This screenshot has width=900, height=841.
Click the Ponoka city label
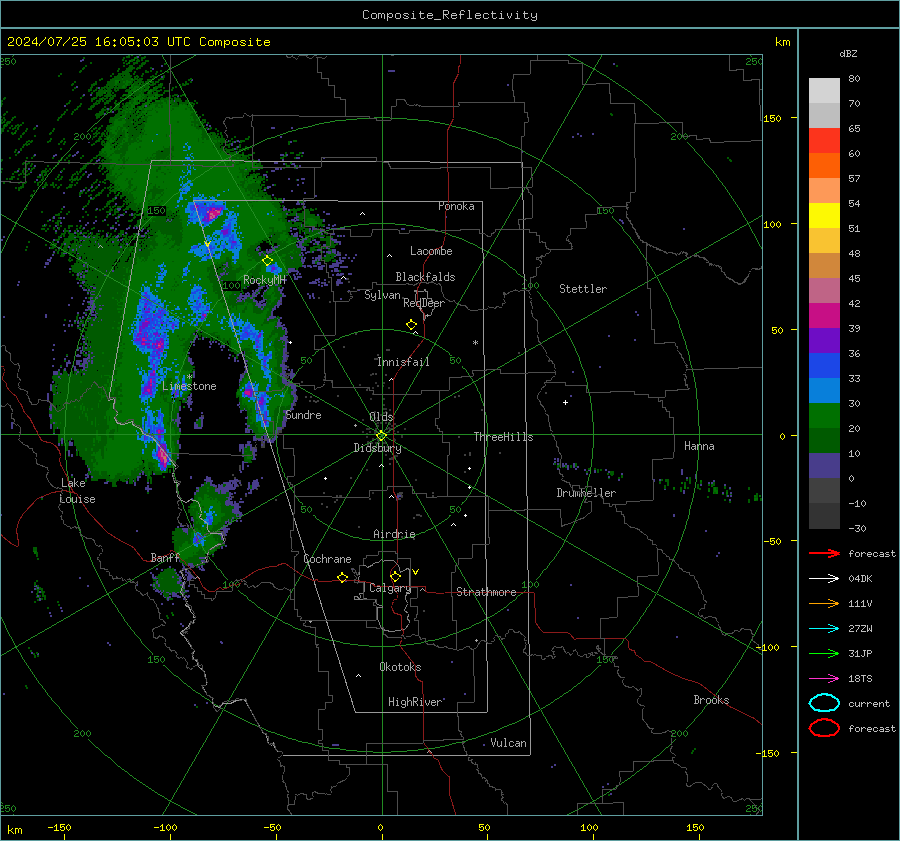[456, 206]
